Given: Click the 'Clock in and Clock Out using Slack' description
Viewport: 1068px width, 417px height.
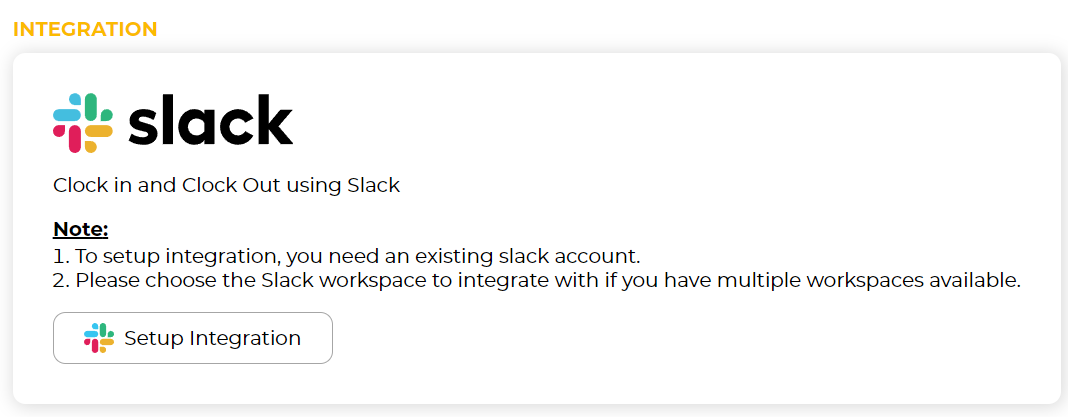Looking at the screenshot, I should (x=226, y=185).
